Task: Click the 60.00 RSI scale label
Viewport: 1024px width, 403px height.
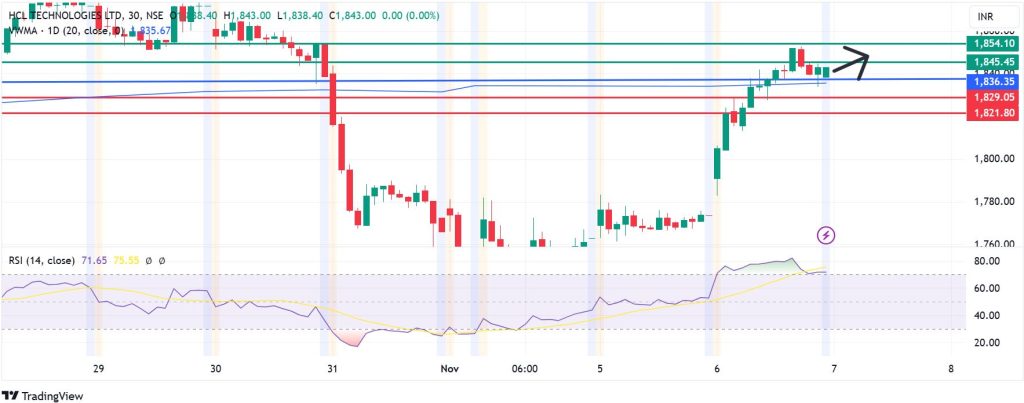Action: (x=986, y=288)
